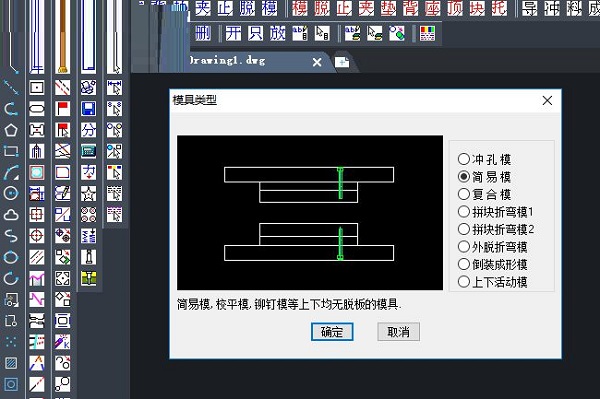Screen dimensions: 600x399
Task: Select the multiple points tool
Action: [11, 342]
